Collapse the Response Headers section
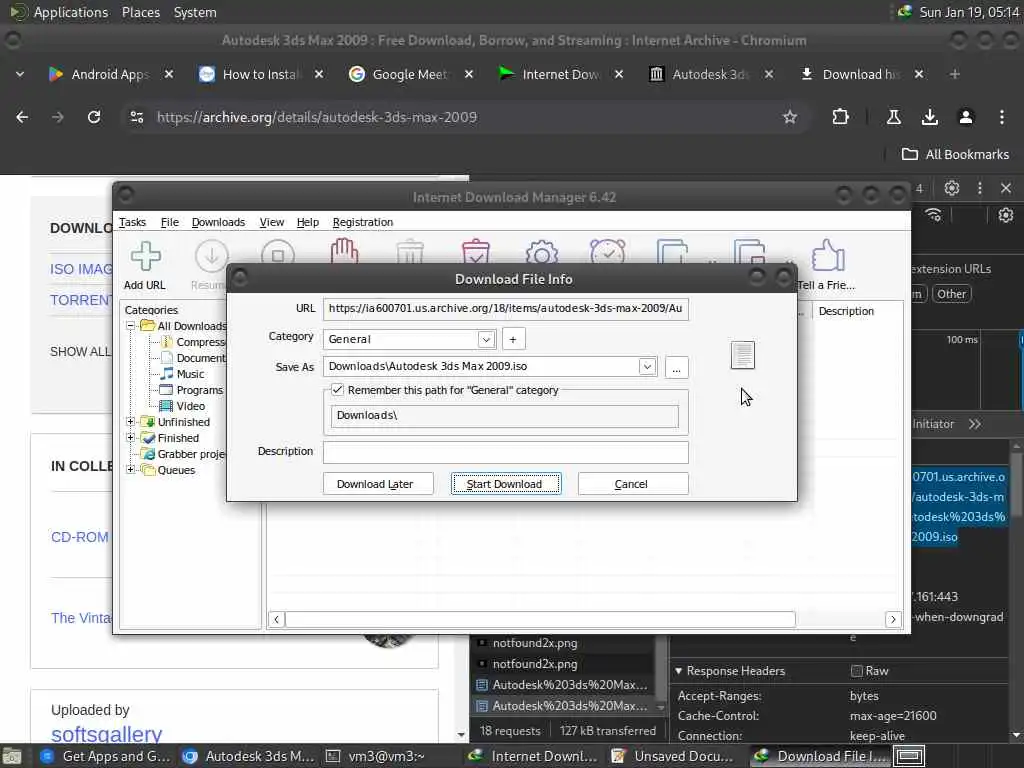The image size is (1024, 768). (679, 671)
